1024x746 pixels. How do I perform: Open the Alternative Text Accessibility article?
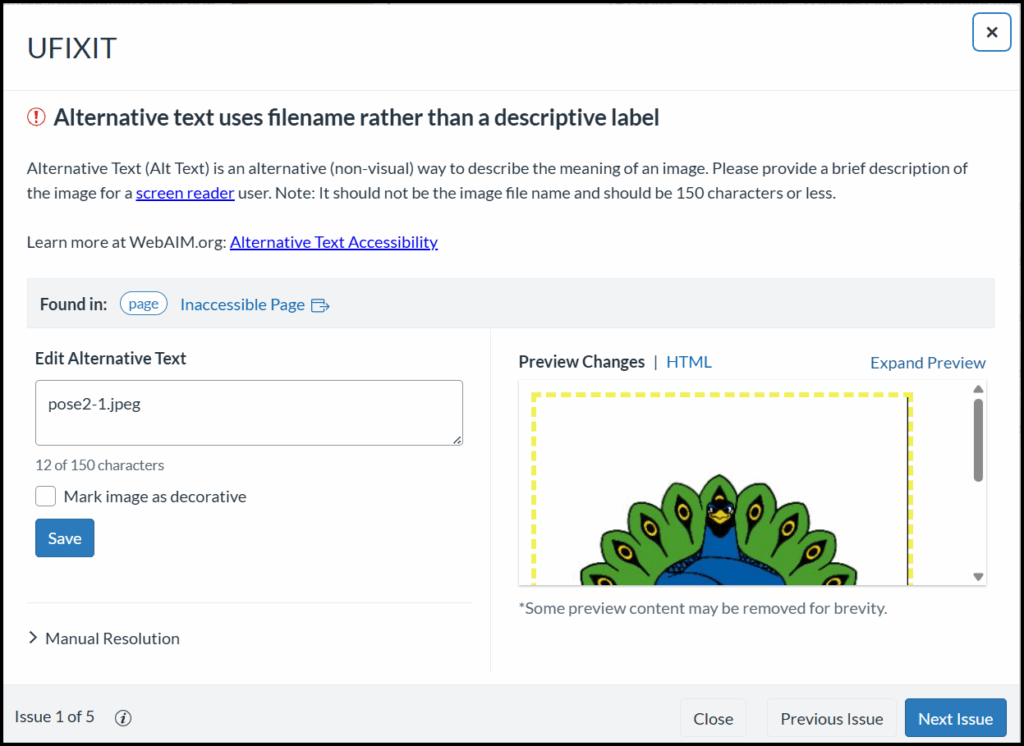(x=334, y=241)
